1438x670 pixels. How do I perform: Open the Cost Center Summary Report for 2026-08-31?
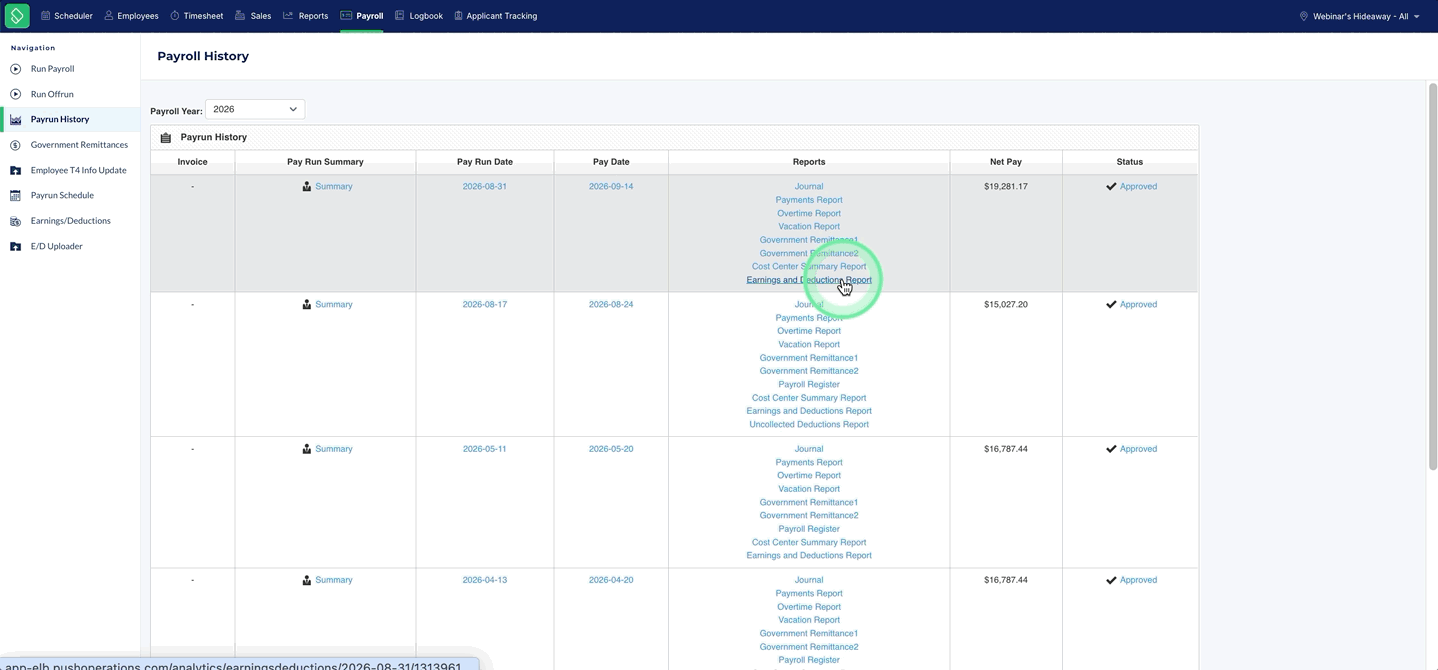(809, 267)
